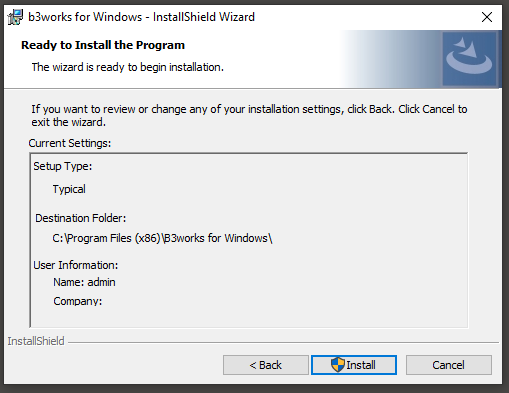Click the Name: admin line
This screenshot has width=509, height=393.
84,282
